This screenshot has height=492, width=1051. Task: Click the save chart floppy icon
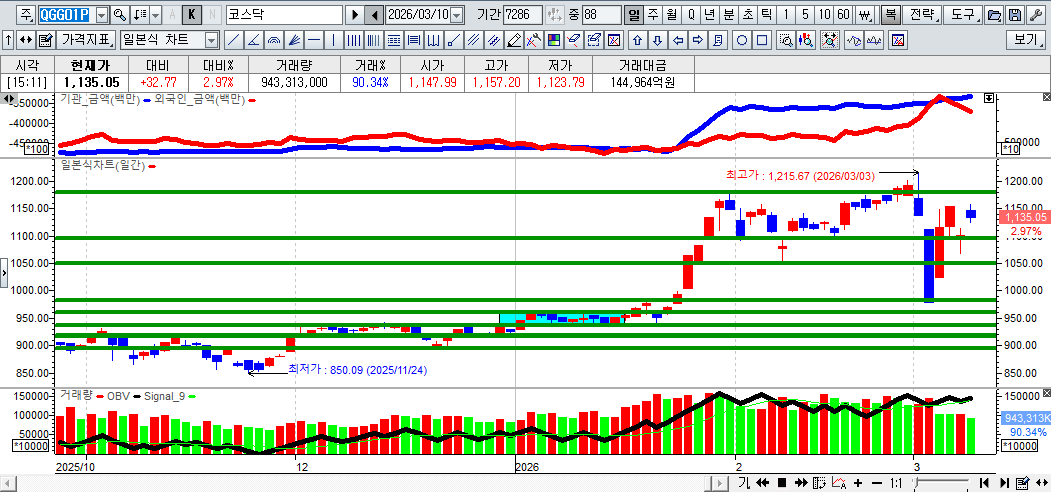point(1015,15)
